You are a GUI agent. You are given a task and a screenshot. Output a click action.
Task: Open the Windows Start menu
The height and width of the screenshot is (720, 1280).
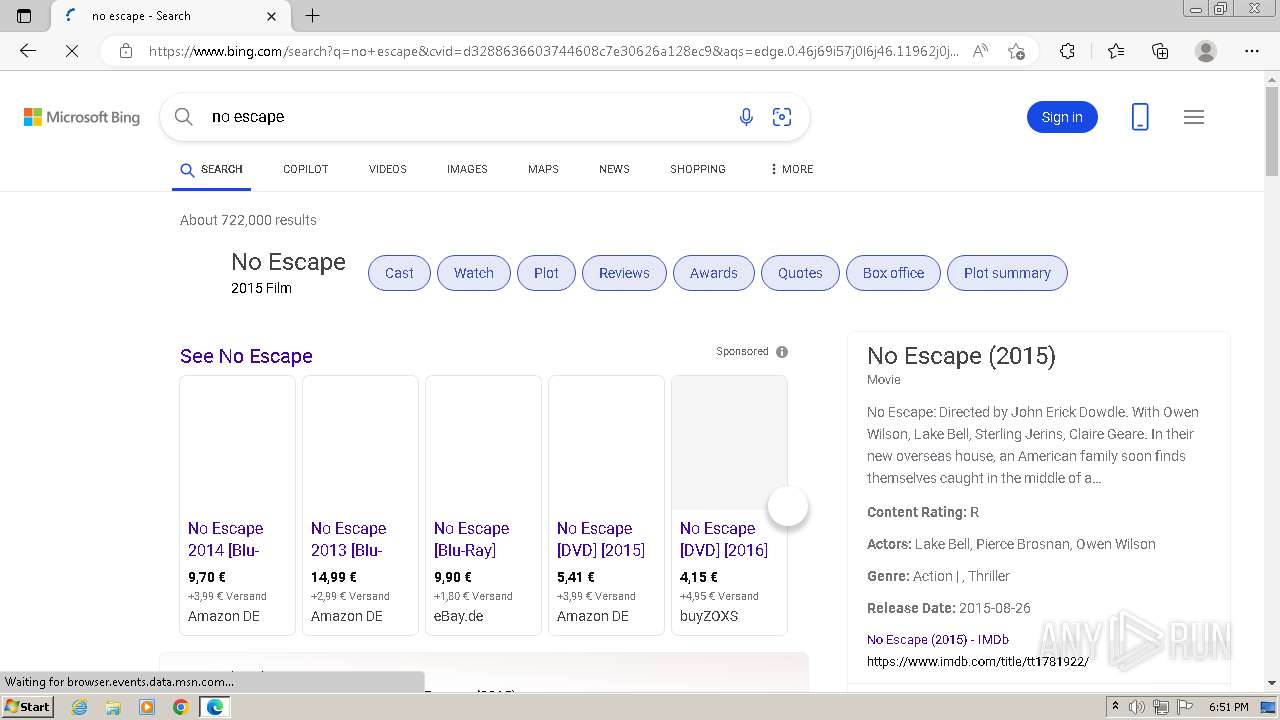[x=27, y=707]
